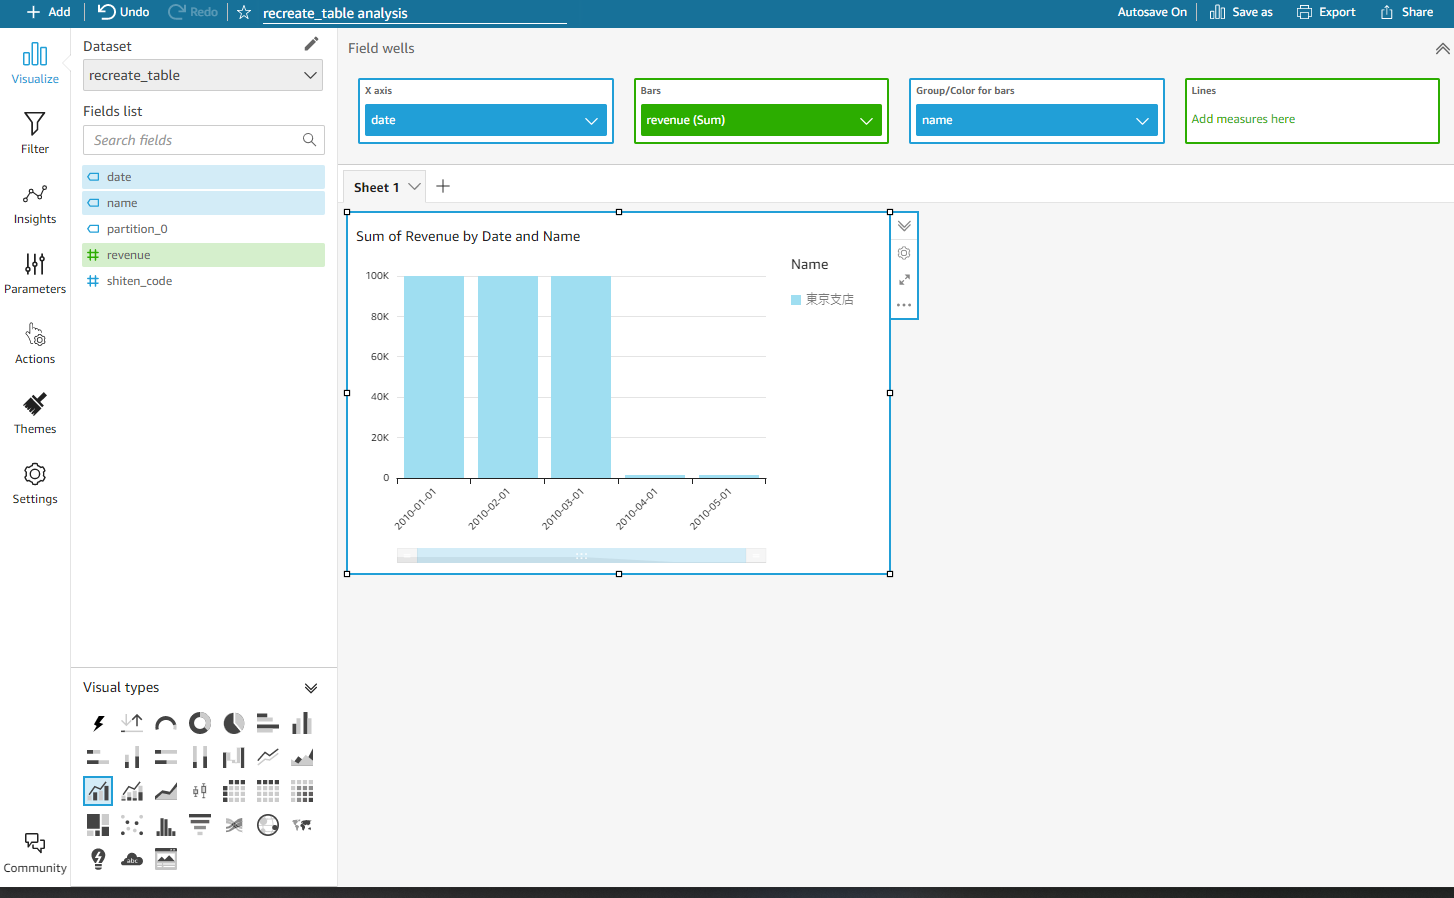Open the Actions pane
This screenshot has width=1454, height=898.
tap(35, 343)
